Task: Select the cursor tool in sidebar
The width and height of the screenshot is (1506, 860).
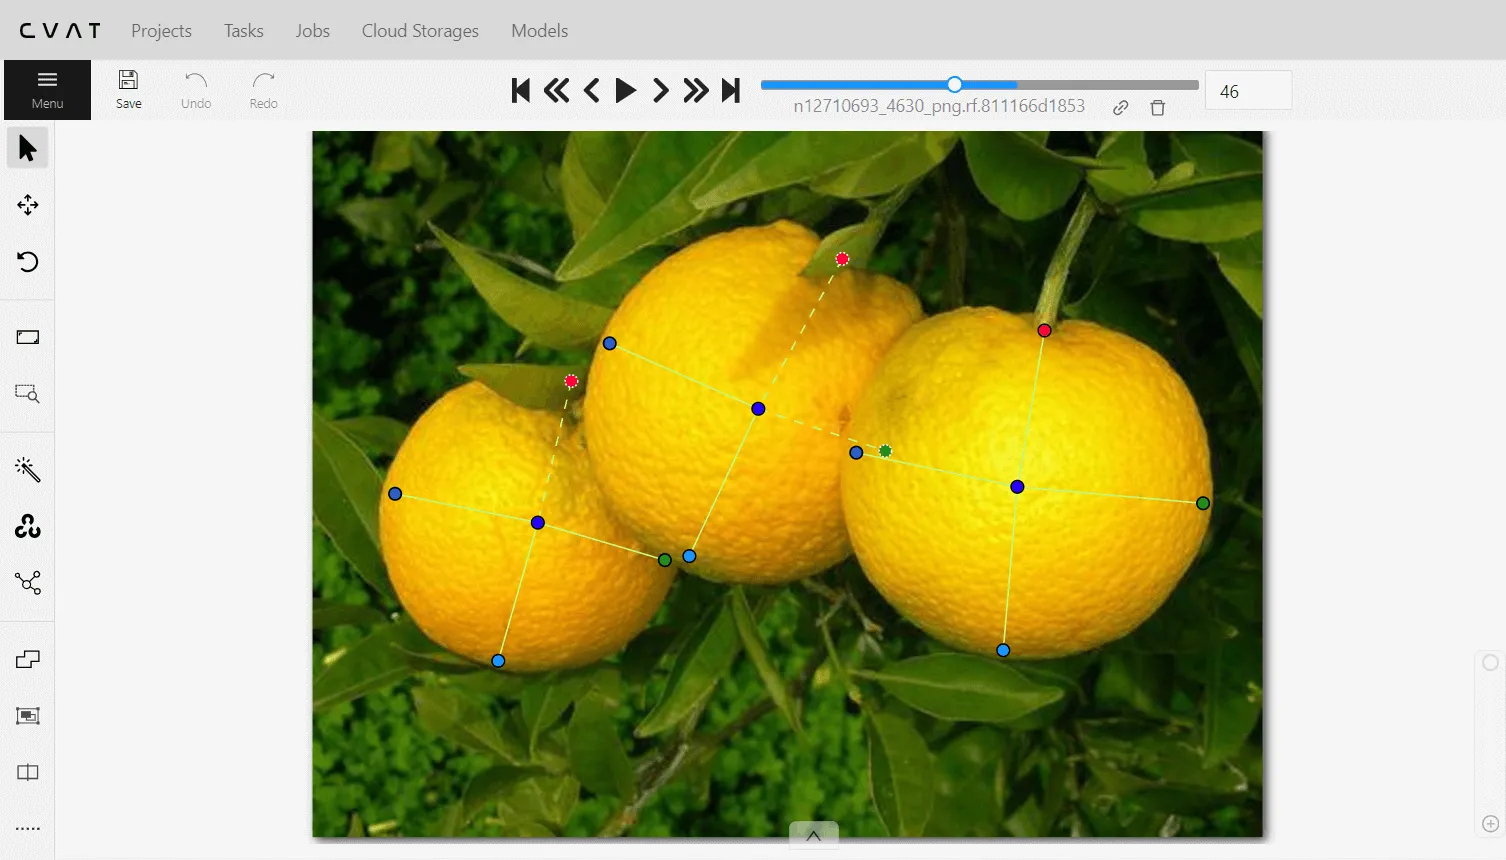Action: click(27, 148)
